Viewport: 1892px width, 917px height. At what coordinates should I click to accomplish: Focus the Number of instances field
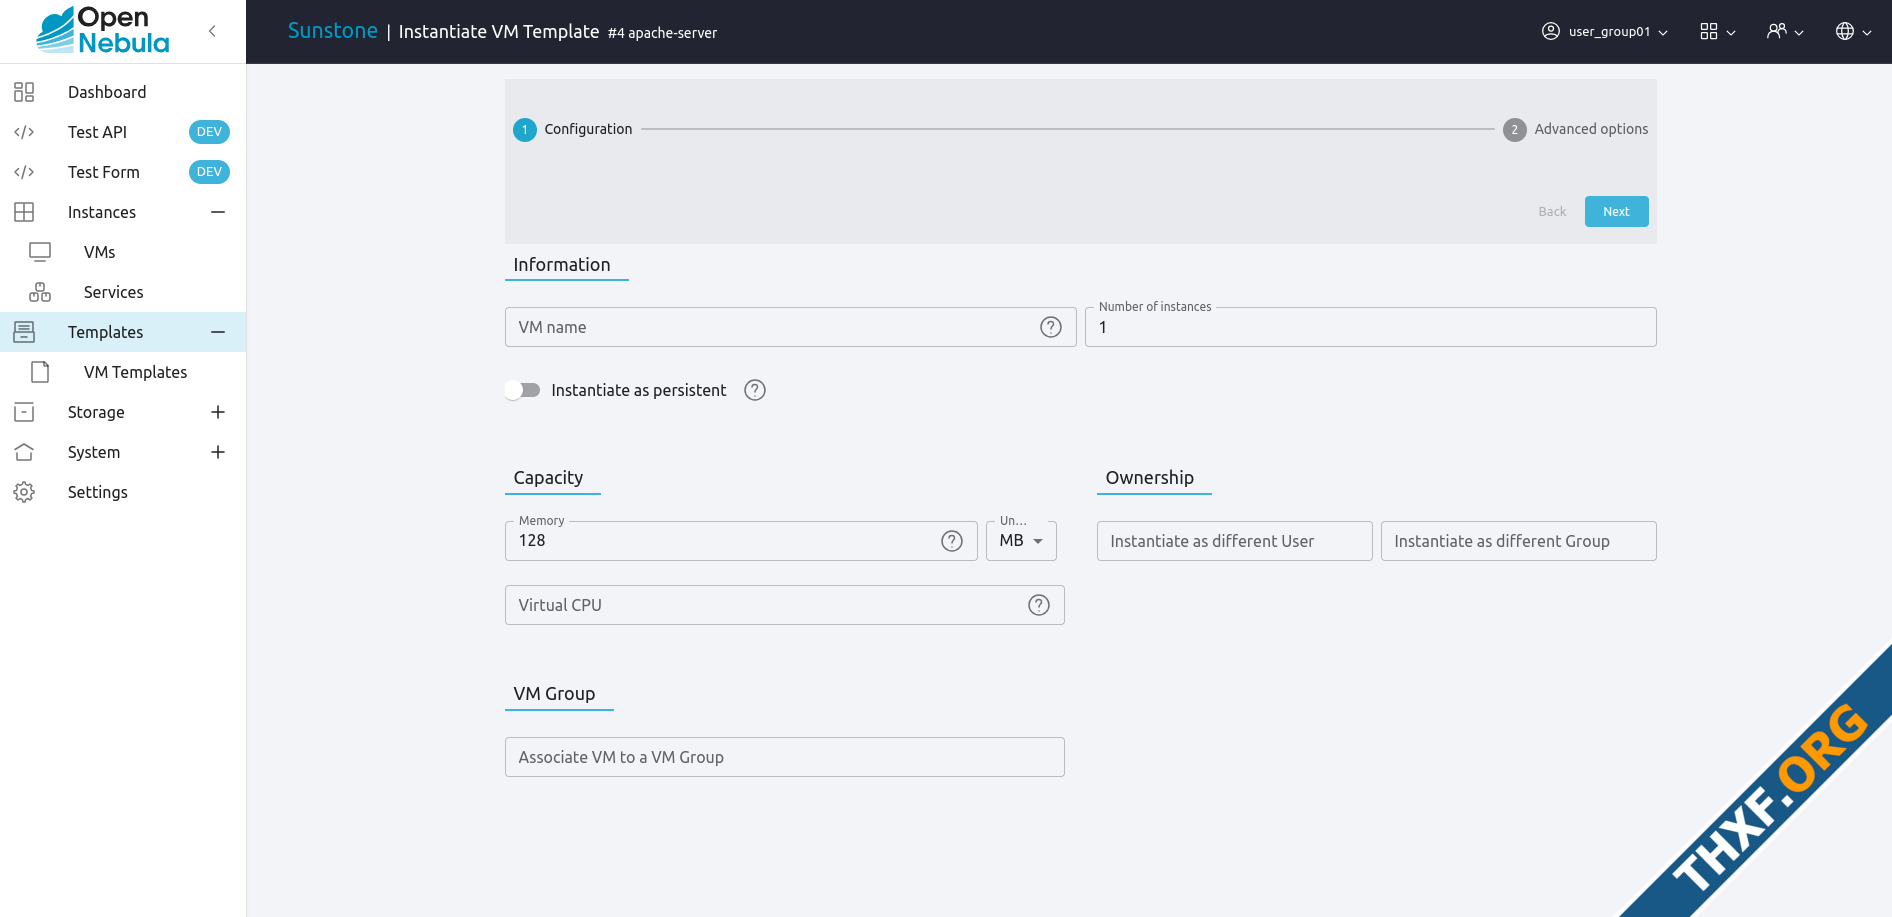point(1370,327)
